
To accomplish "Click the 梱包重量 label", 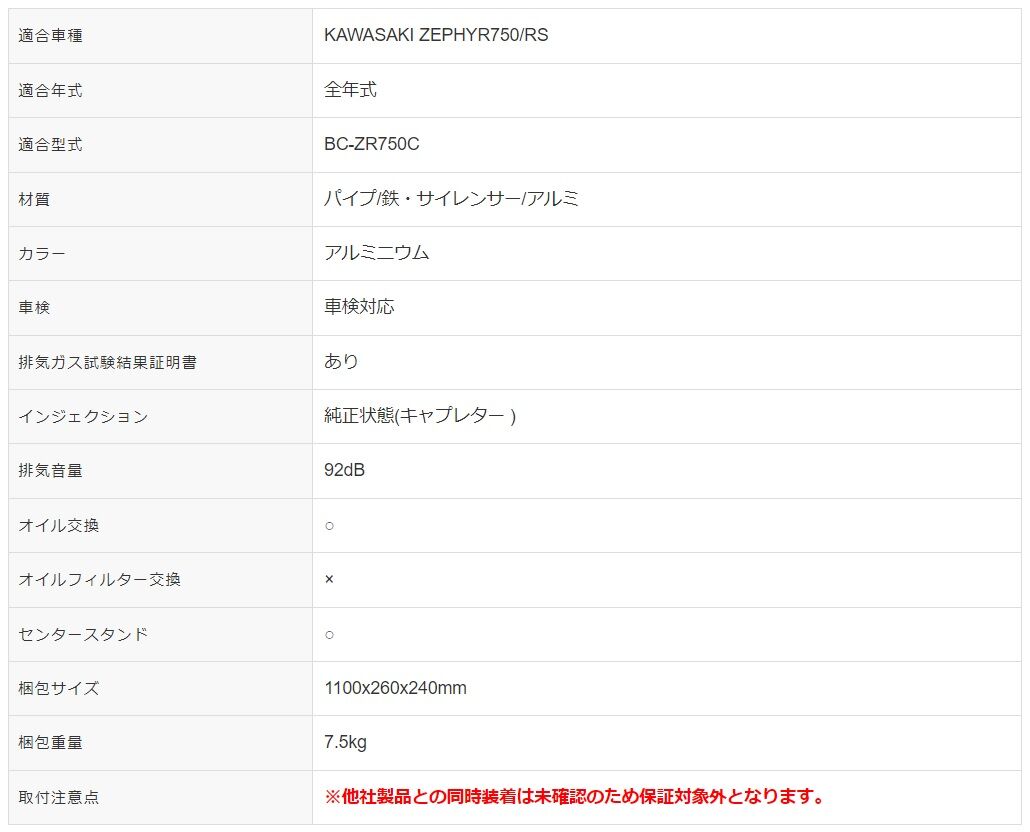I will click(x=51, y=743).
